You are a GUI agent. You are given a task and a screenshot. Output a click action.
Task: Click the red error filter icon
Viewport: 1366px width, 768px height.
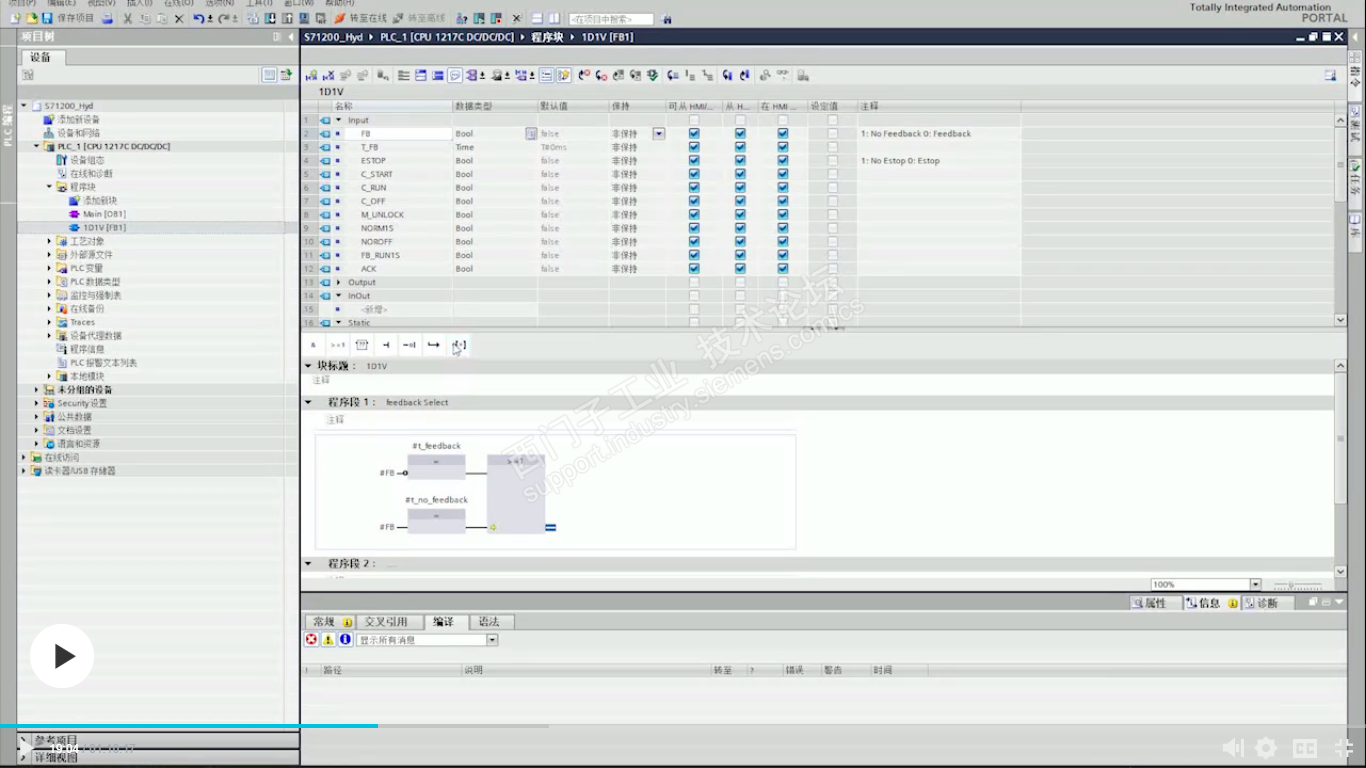(312, 640)
